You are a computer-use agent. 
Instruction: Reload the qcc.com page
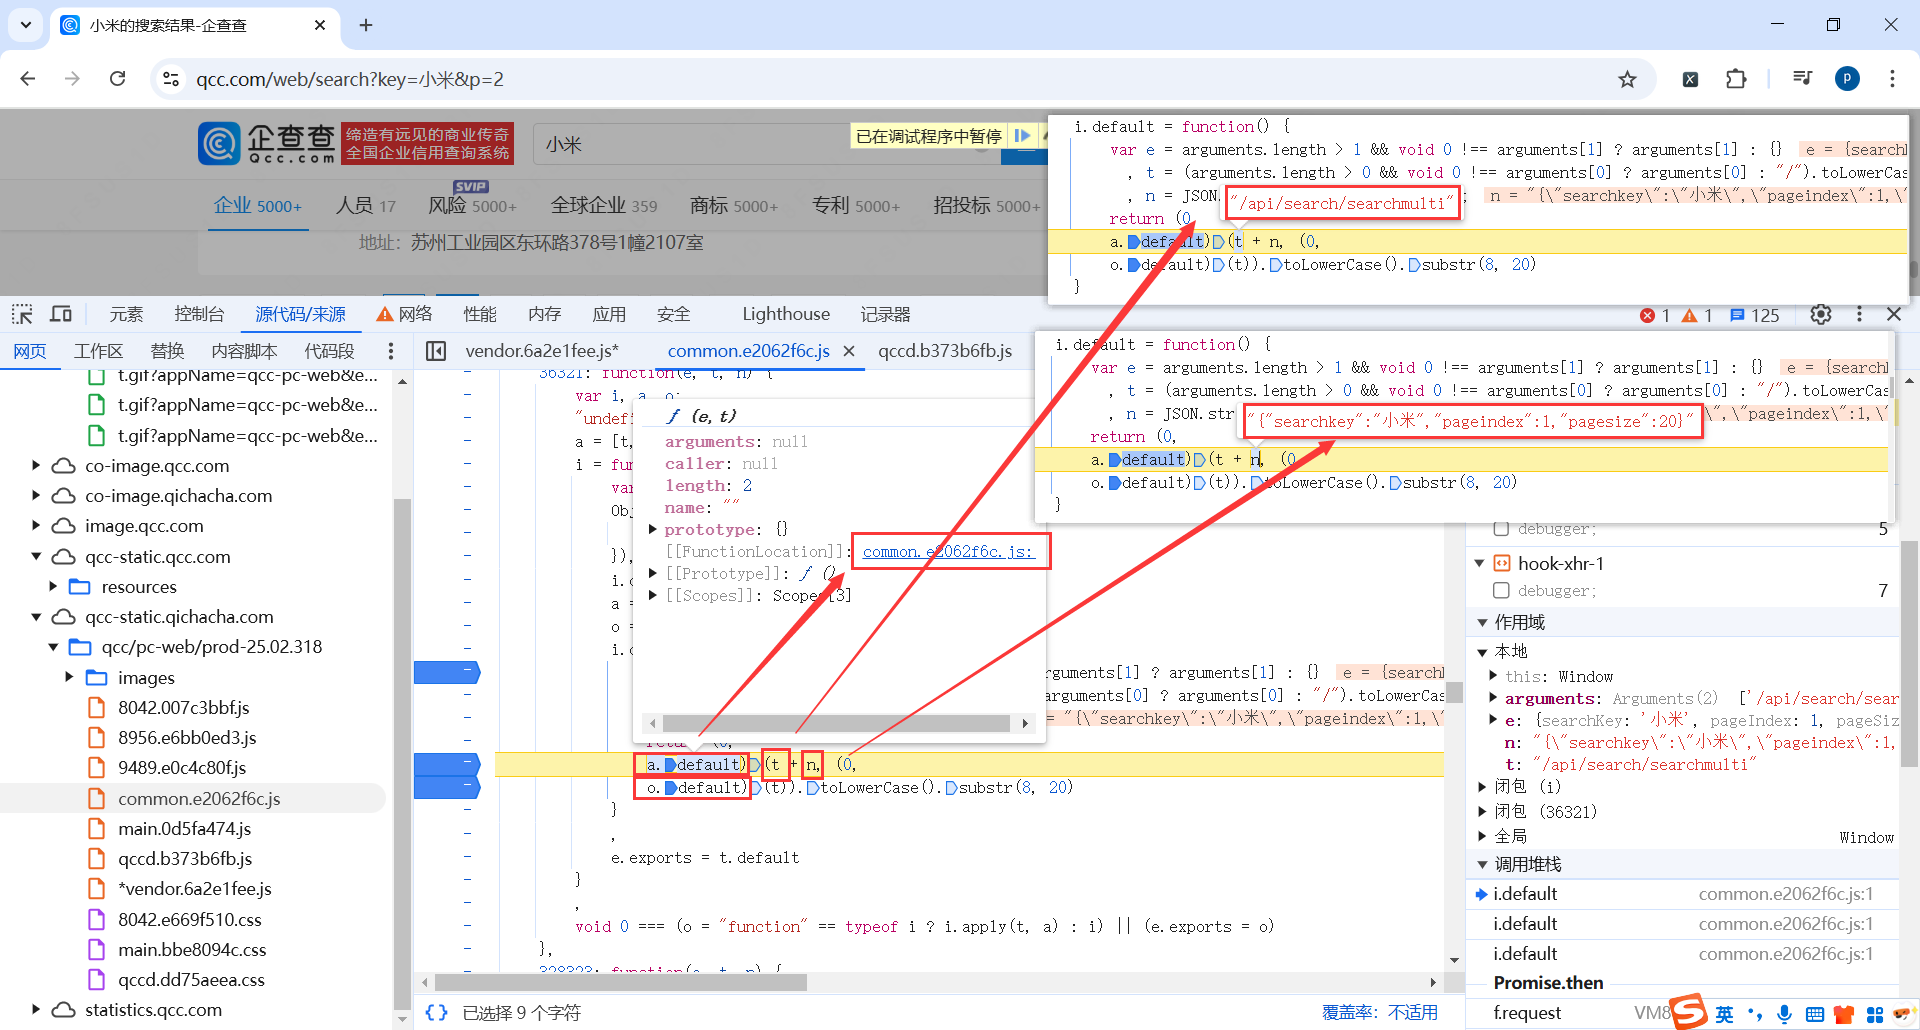117,79
